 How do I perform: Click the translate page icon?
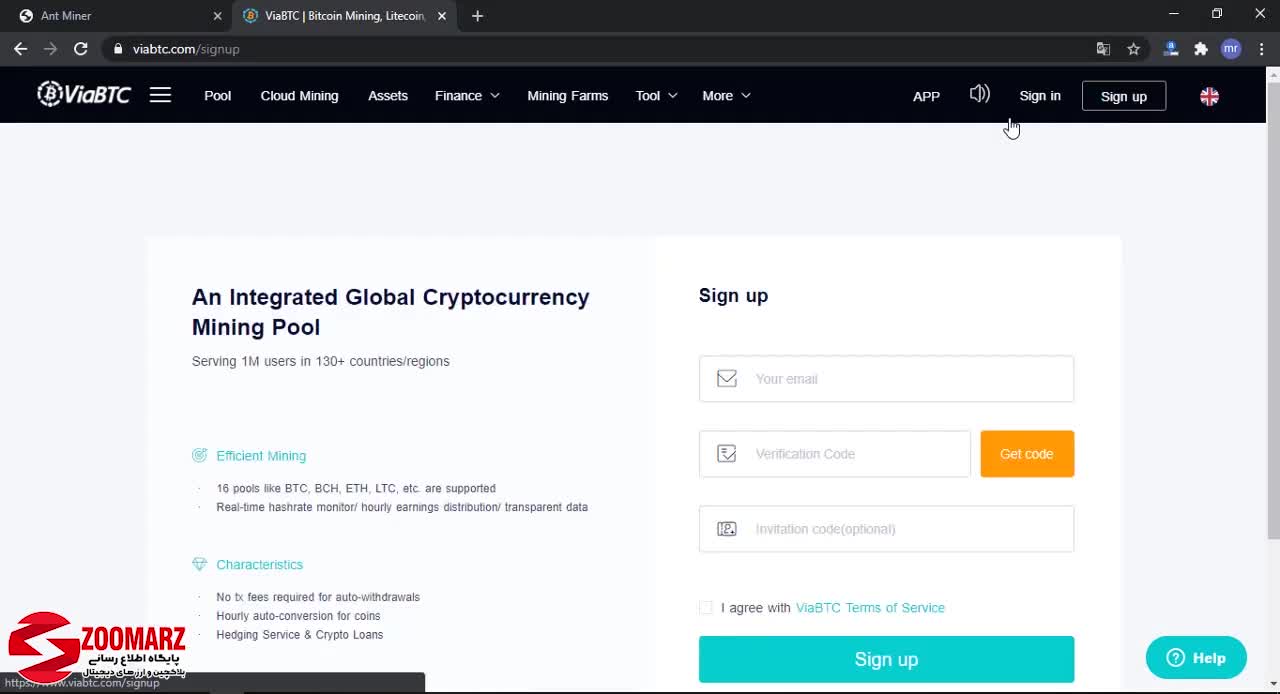(1103, 49)
